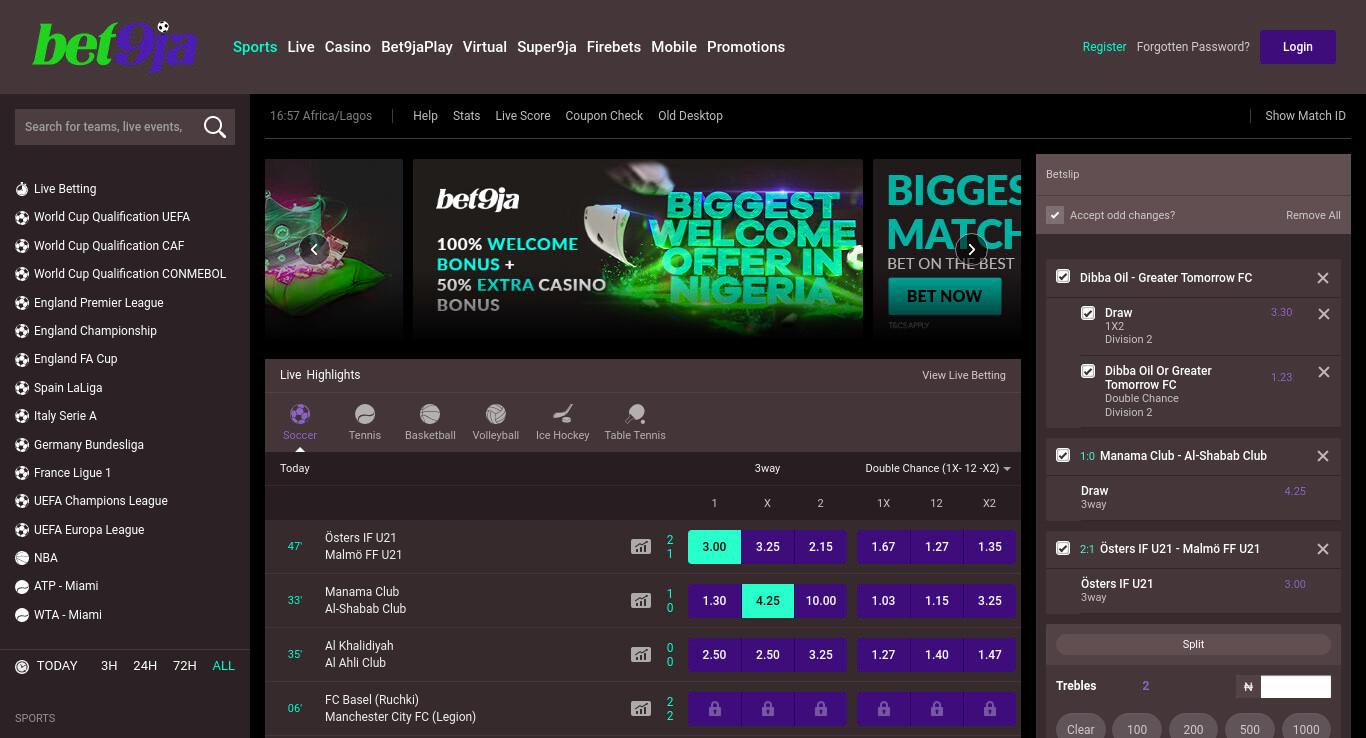Uncheck Dibba Oil - Greater Tomorrow FC event checkbox
Screen dimensions: 1366x738
(1063, 277)
